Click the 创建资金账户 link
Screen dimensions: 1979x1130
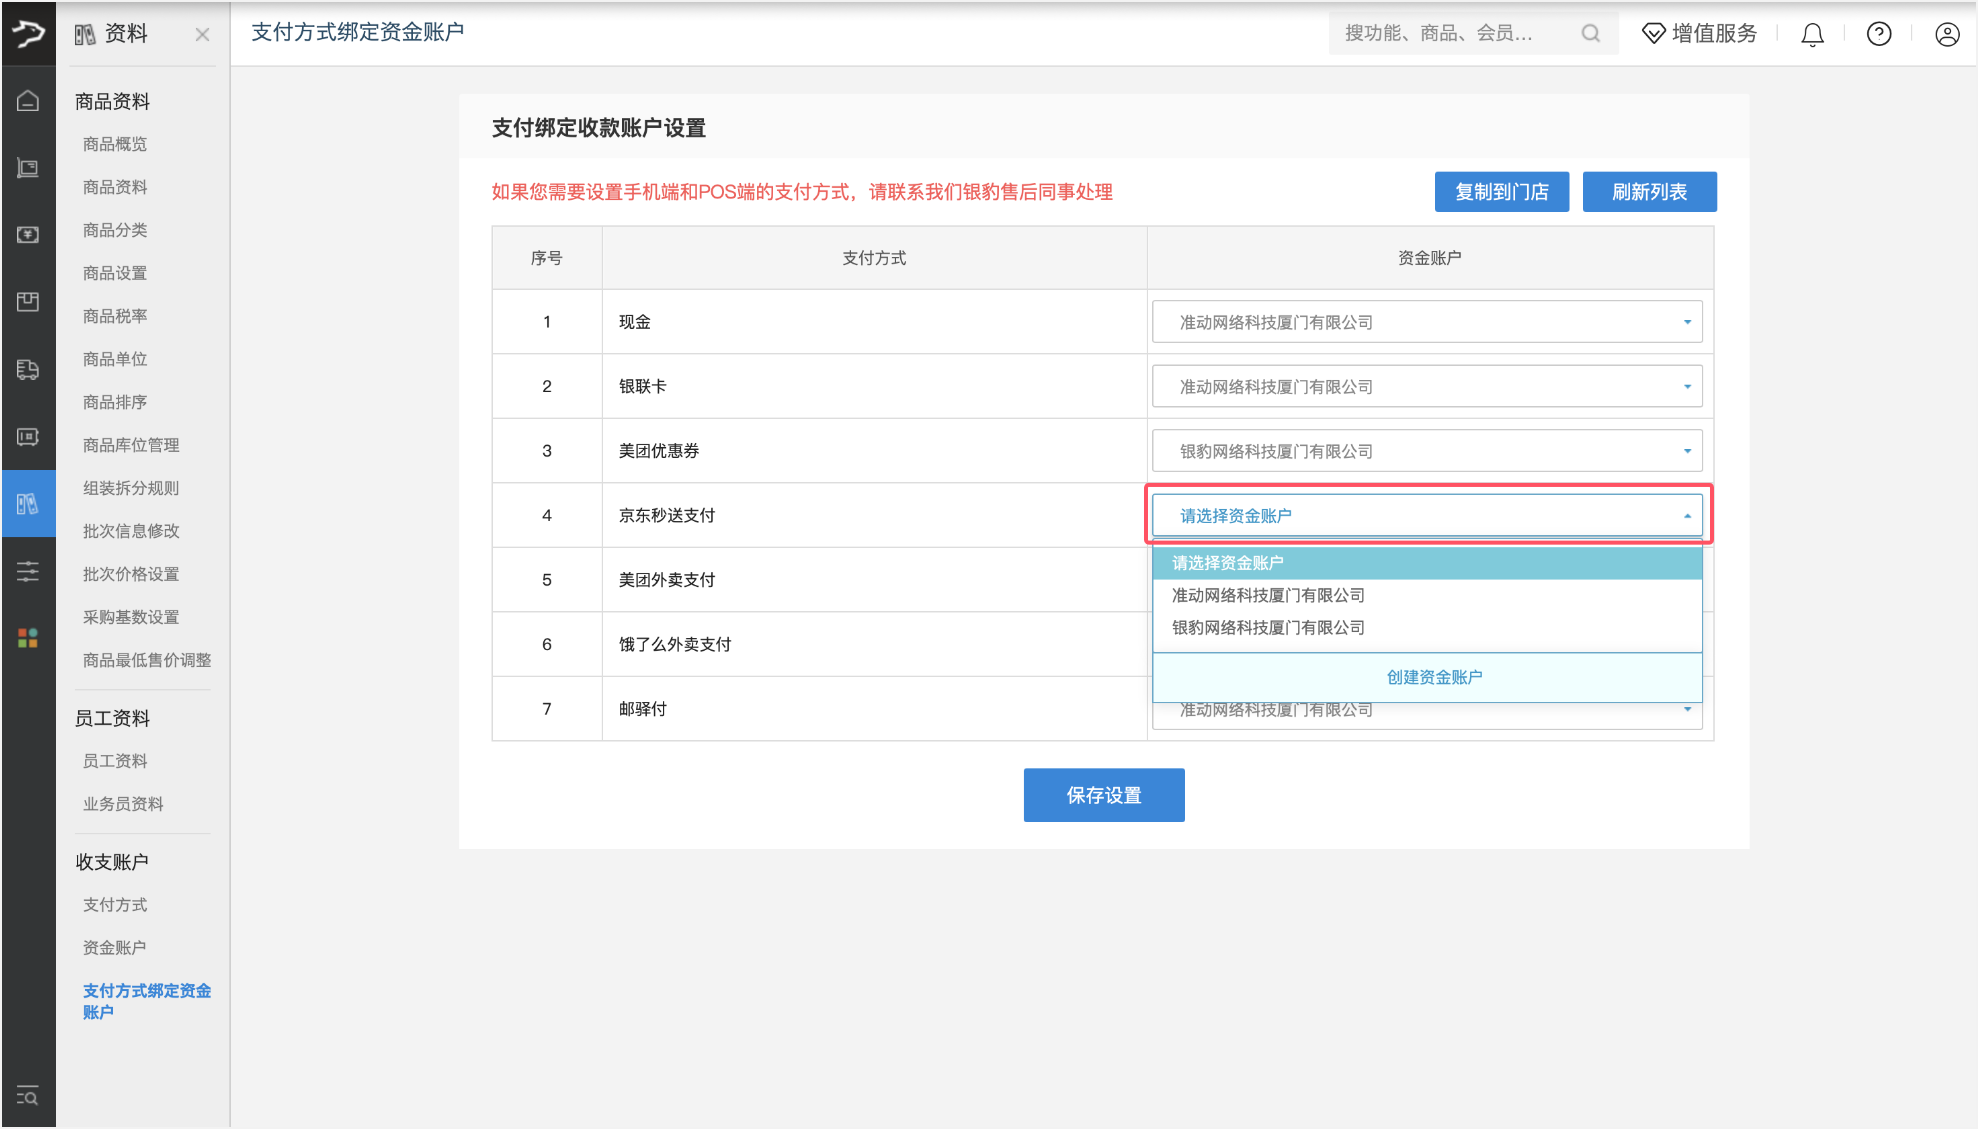pos(1434,675)
